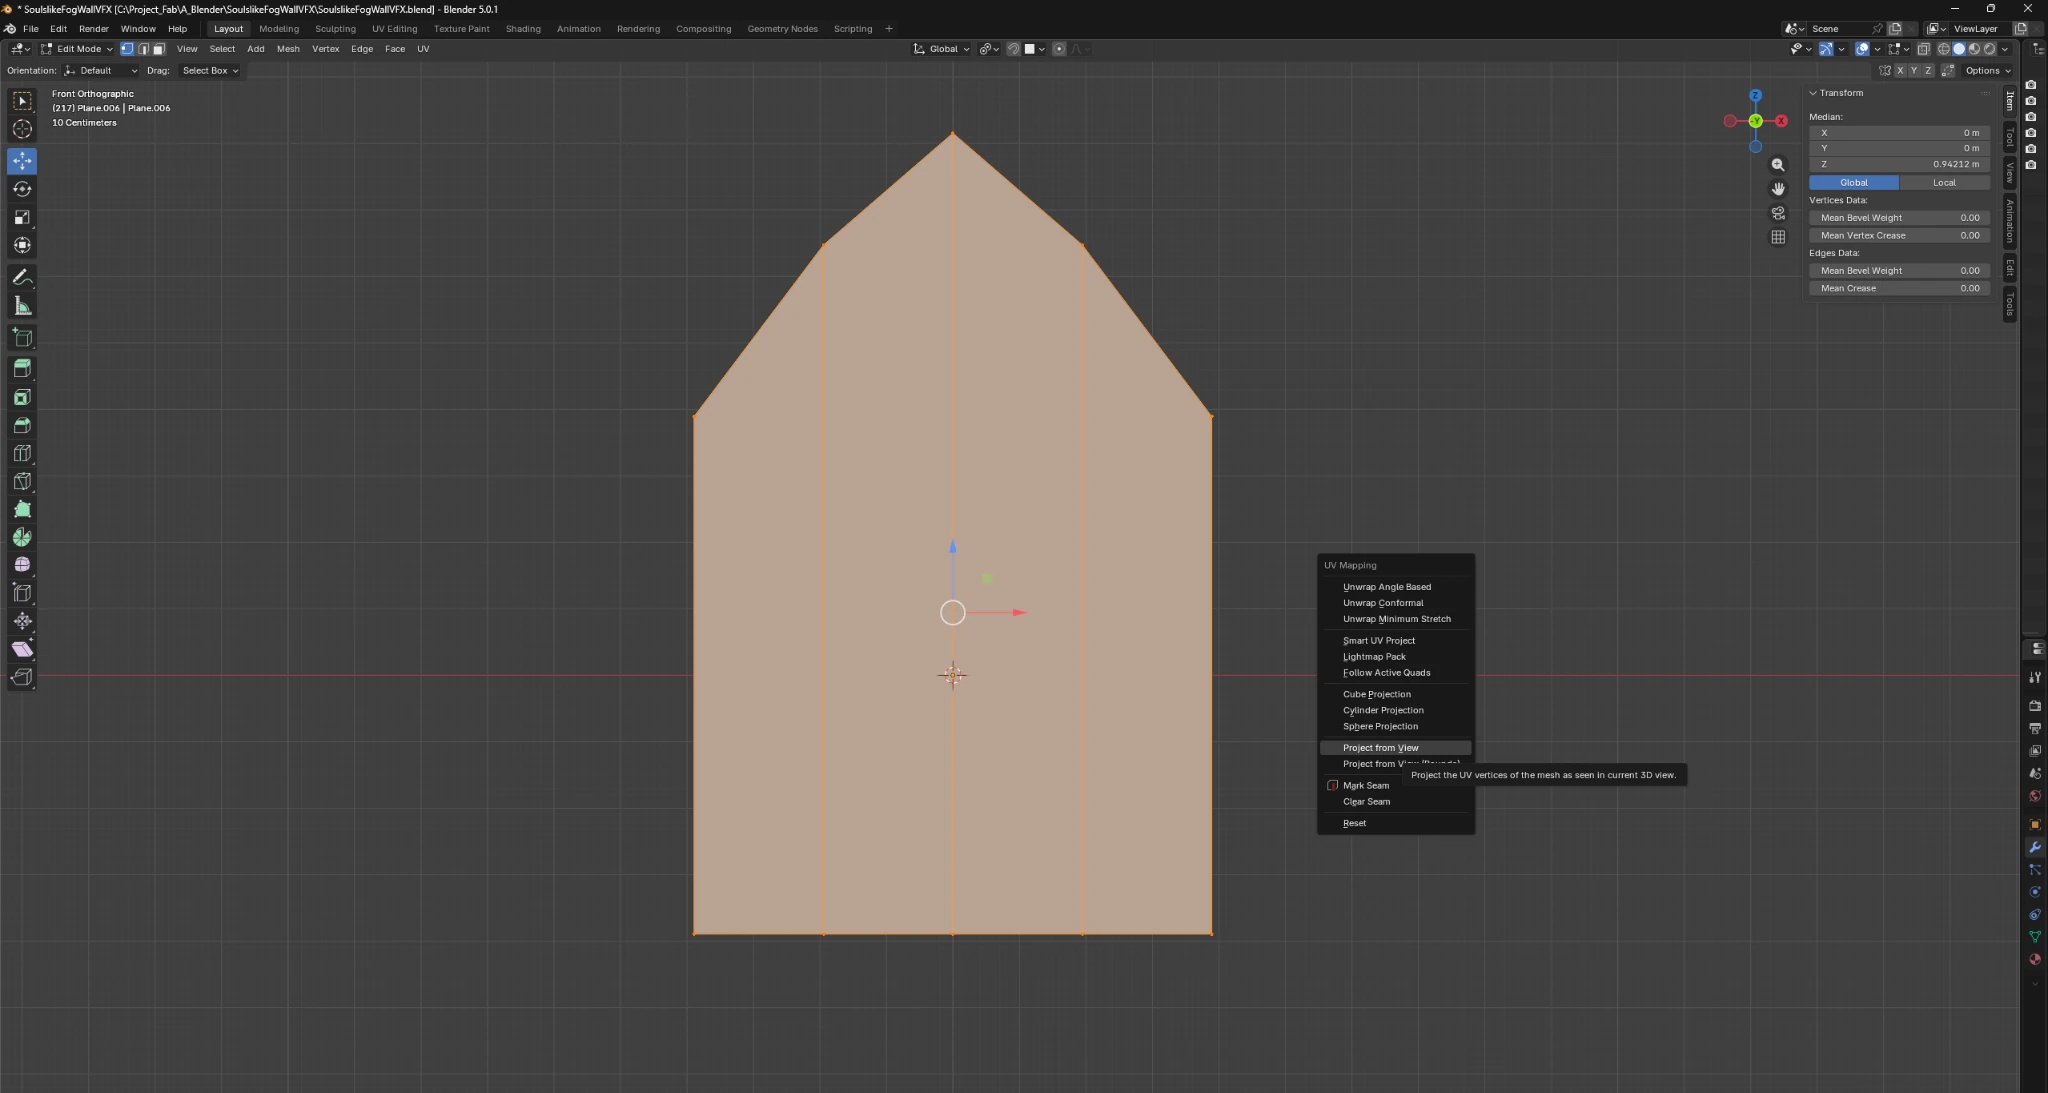2048x1093 pixels.
Task: Activate the 3D Cursor tool
Action: 22,129
